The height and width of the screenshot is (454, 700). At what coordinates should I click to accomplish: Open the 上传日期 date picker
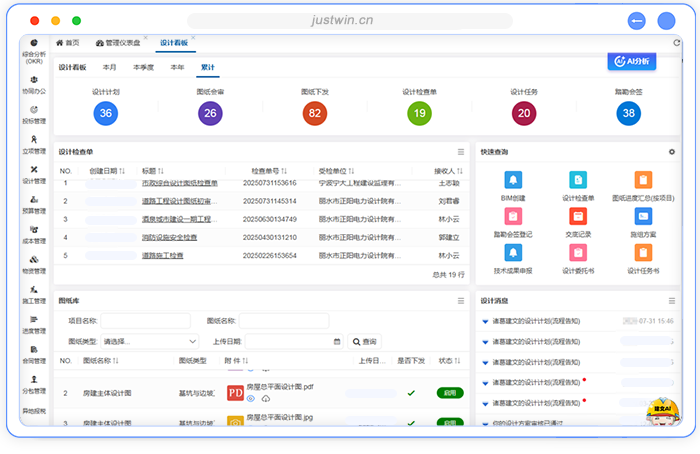point(294,341)
